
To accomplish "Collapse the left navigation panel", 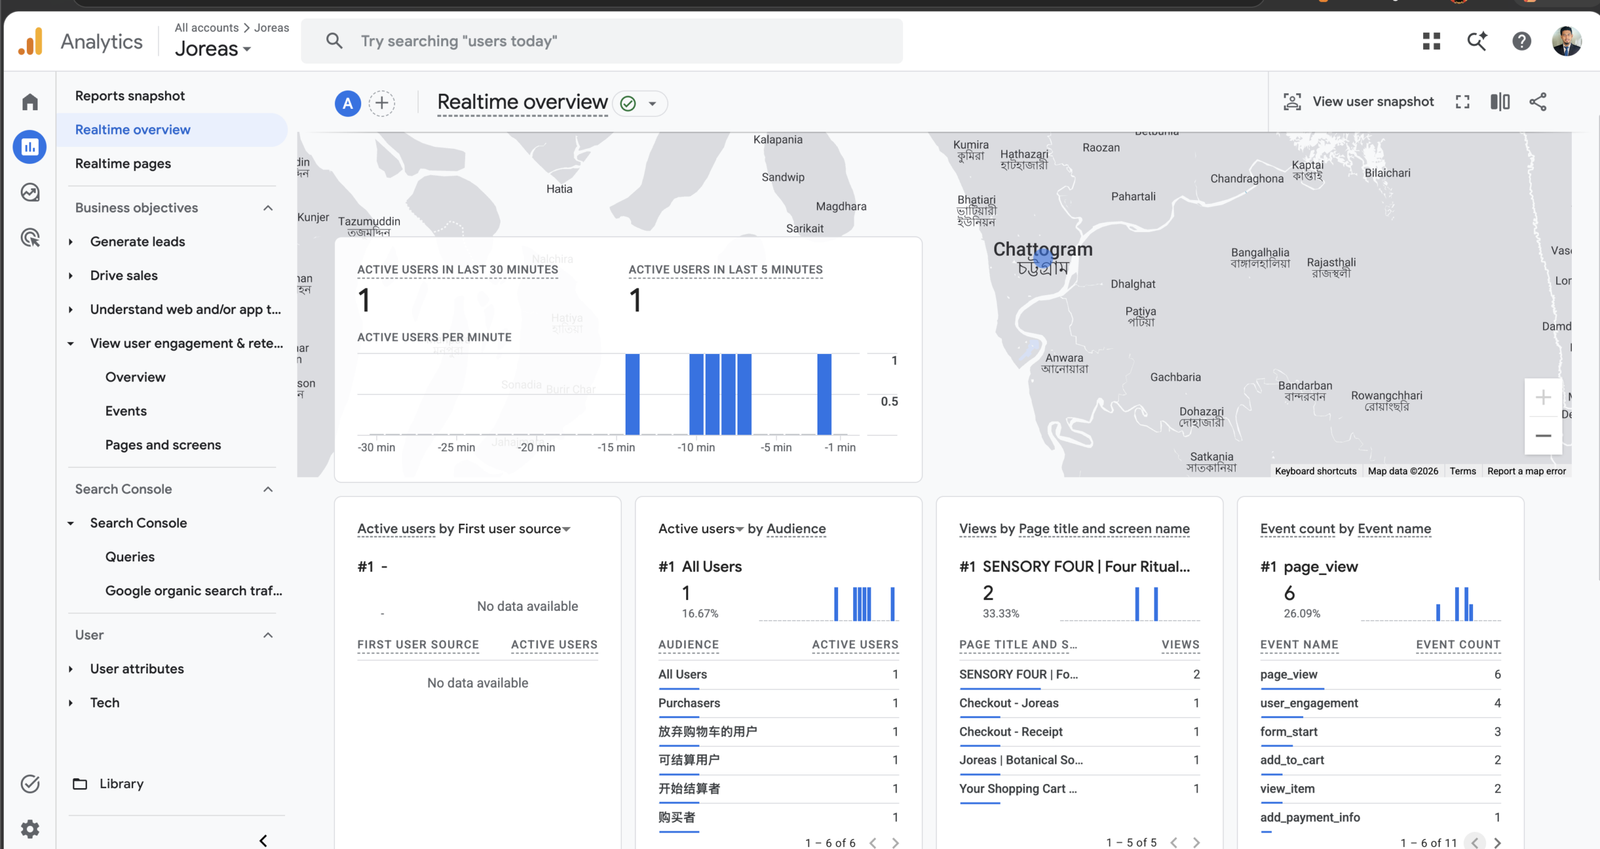I will pos(263,841).
